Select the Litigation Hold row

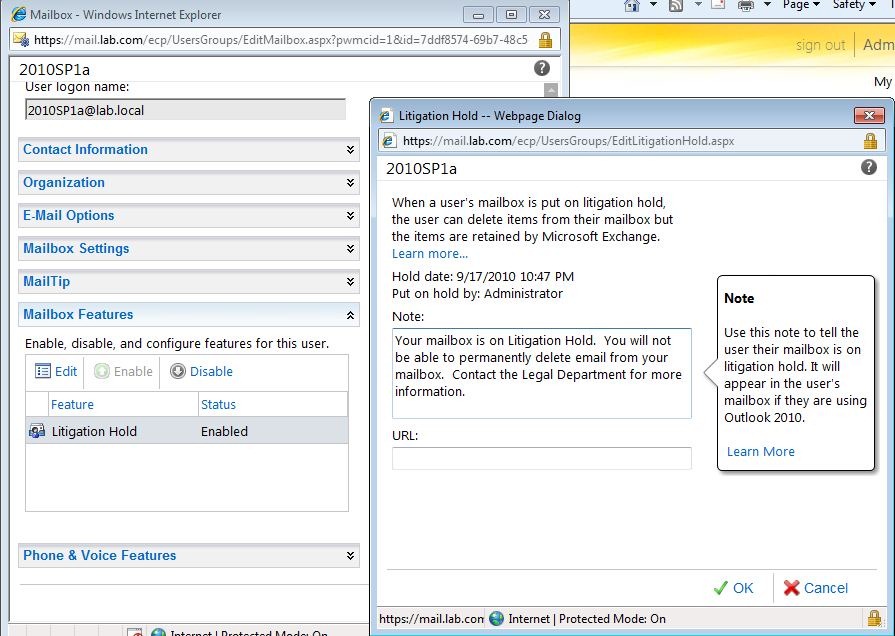click(187, 431)
